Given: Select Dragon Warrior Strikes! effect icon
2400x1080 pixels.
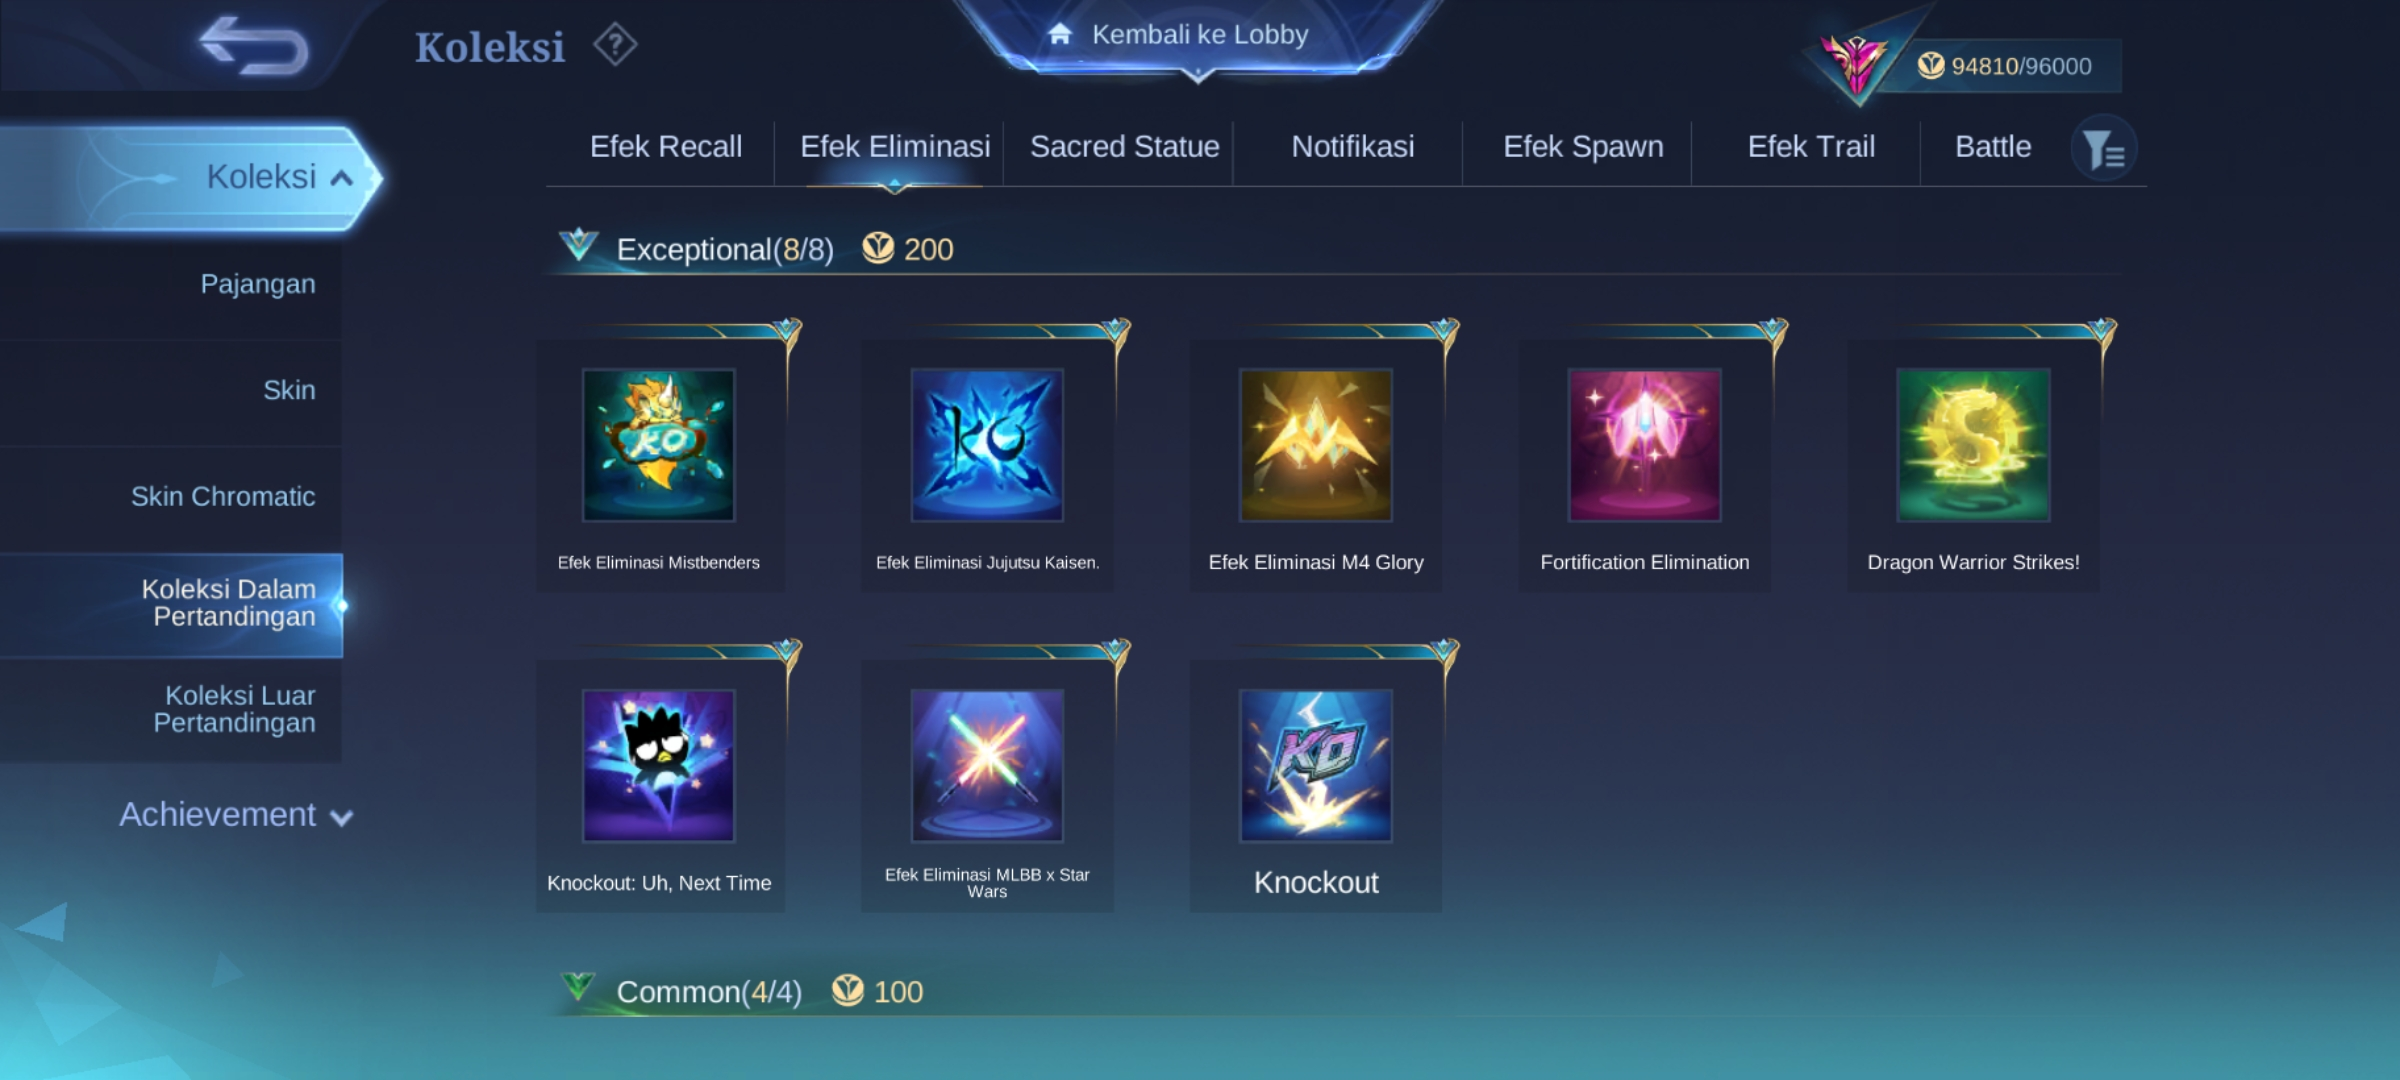Looking at the screenshot, I should [x=1974, y=445].
